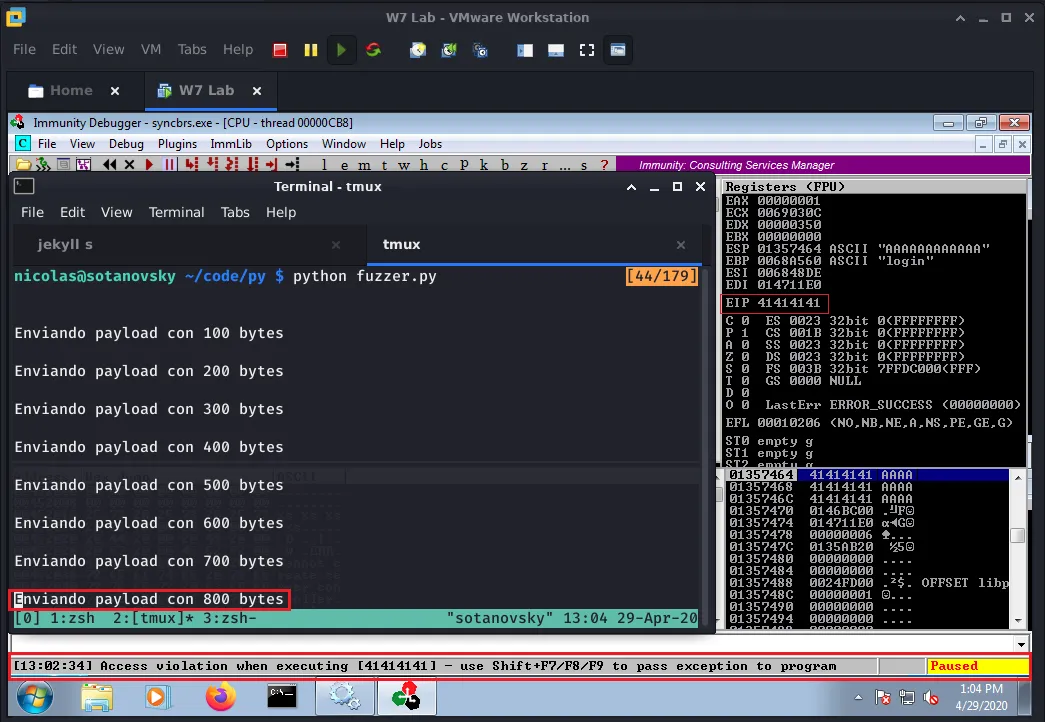Show executable modules with 'e' button
Viewport: 1045px width, 722px height.
click(344, 165)
